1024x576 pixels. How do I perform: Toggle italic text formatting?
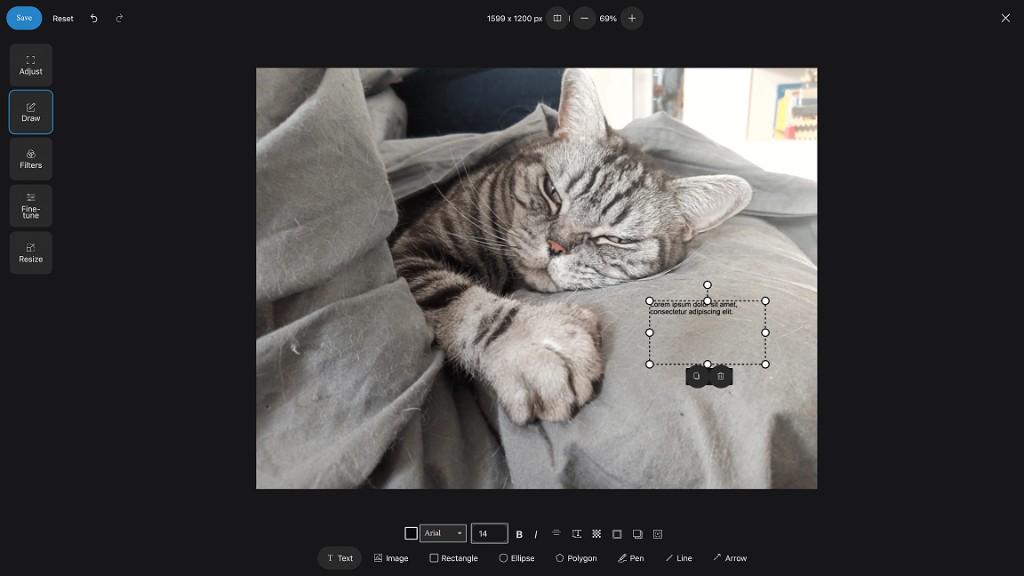[536, 534]
